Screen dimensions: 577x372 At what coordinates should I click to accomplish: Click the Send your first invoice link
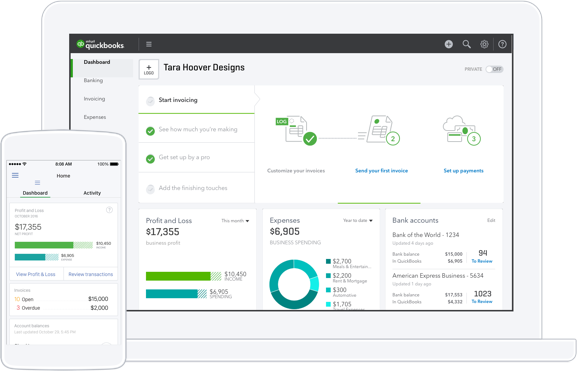(381, 171)
